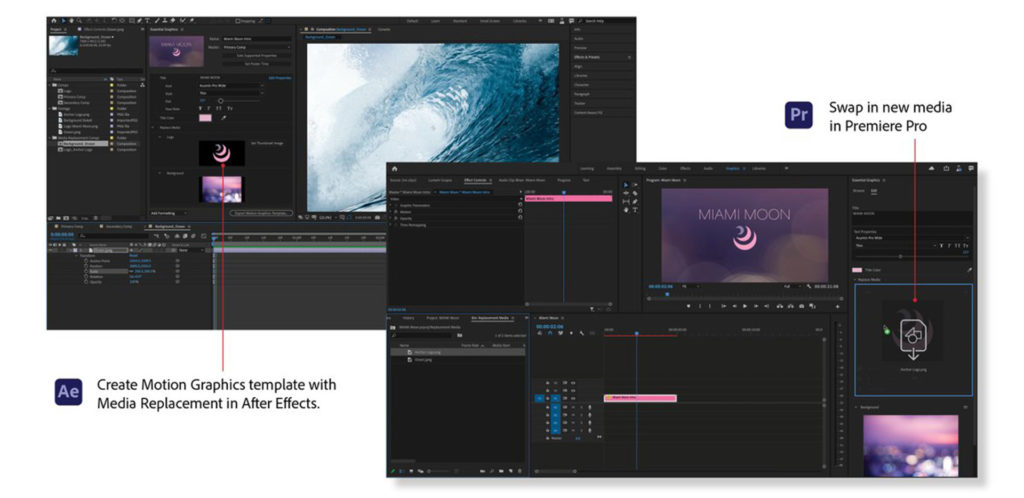Click the Home icon in Premiere Pro
Viewport: 1024px width, 498px height.
(394, 168)
